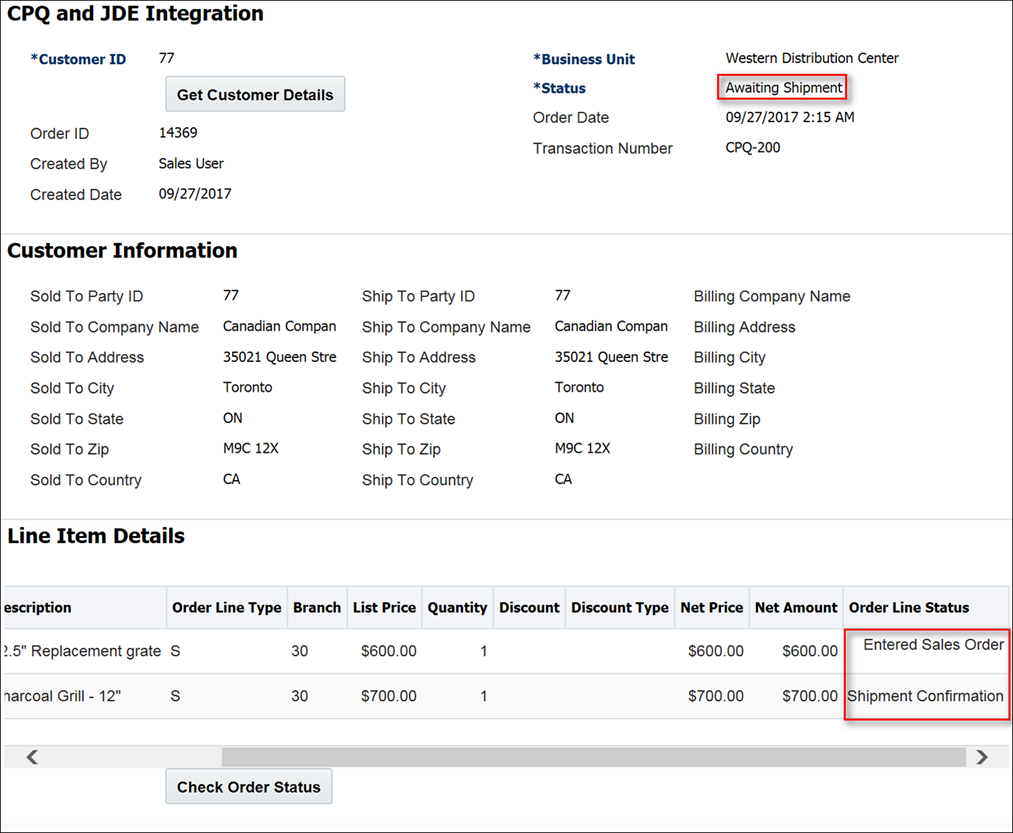
Task: Select the Order Line Status column header
Action: 908,607
